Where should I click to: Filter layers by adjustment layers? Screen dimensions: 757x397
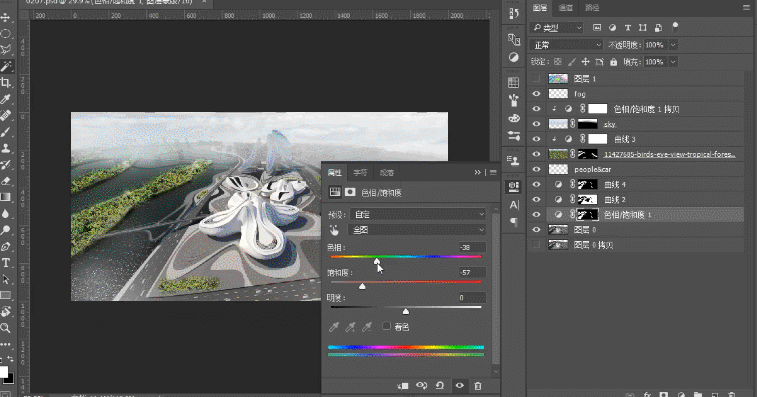pos(612,28)
